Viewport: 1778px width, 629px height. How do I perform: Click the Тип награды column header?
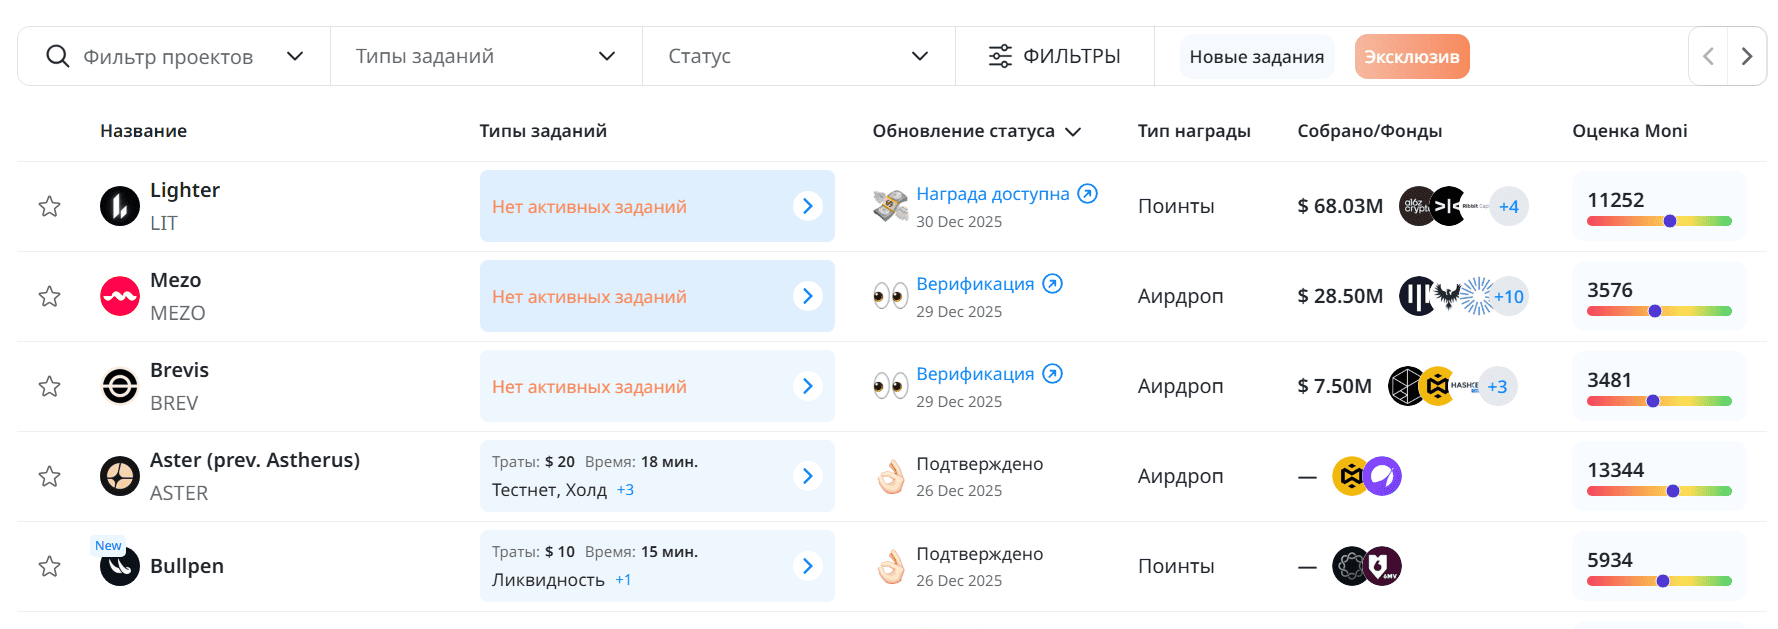tap(1194, 131)
